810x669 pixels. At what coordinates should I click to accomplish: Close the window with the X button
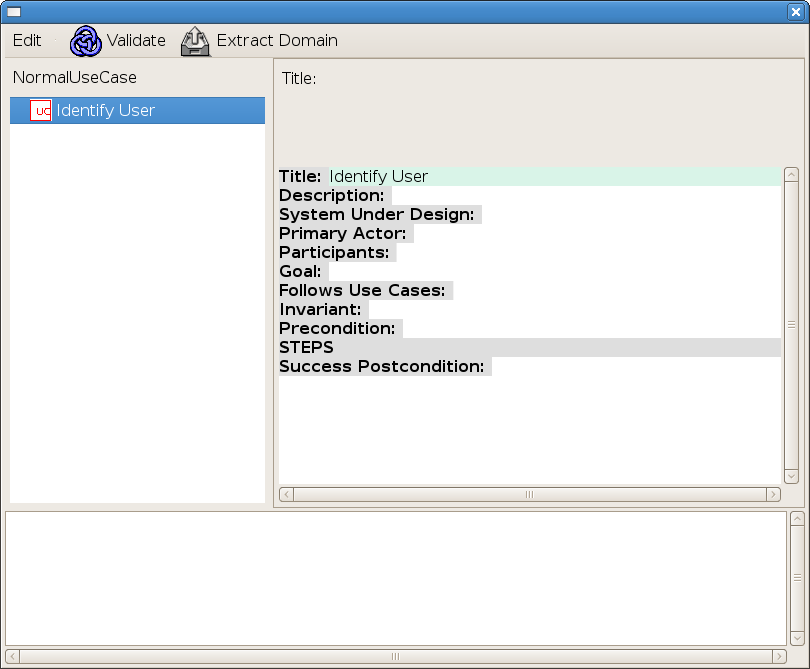pyautogui.click(x=796, y=11)
